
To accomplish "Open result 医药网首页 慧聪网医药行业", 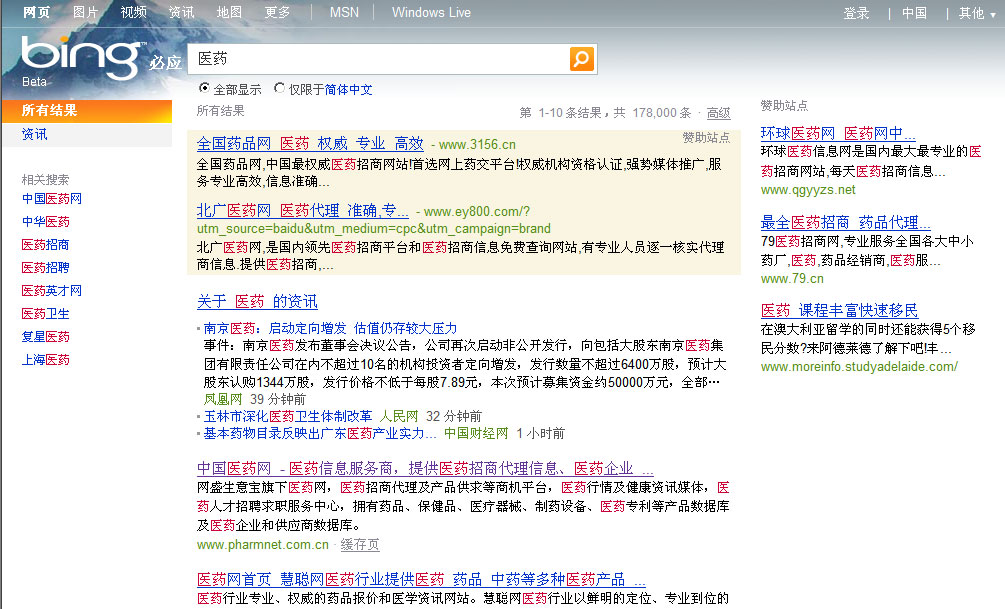I will [x=421, y=580].
